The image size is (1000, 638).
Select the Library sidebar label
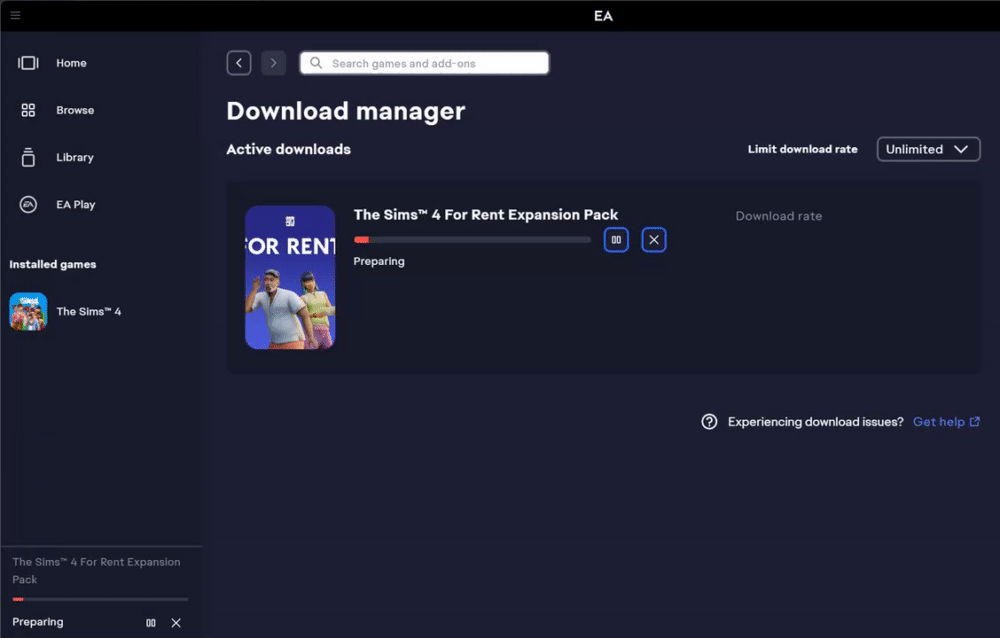[x=75, y=157]
